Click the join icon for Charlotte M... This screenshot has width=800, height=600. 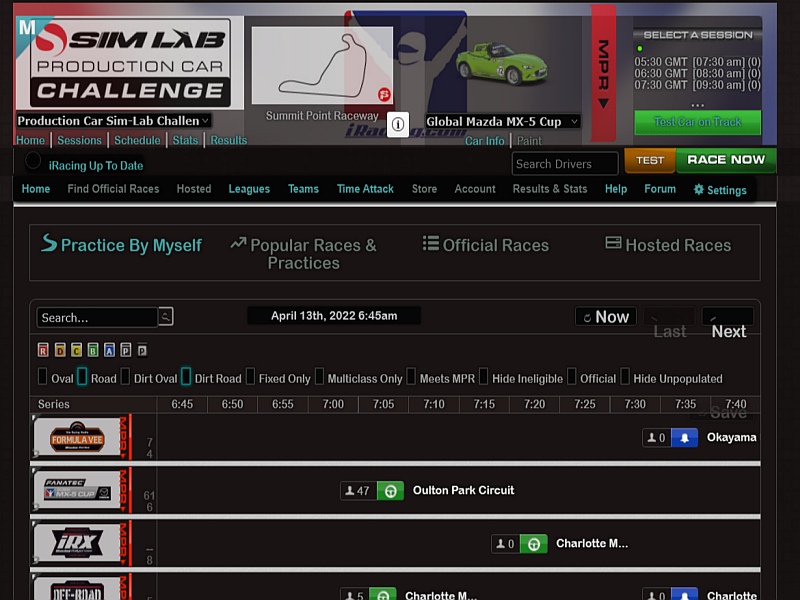(x=534, y=543)
